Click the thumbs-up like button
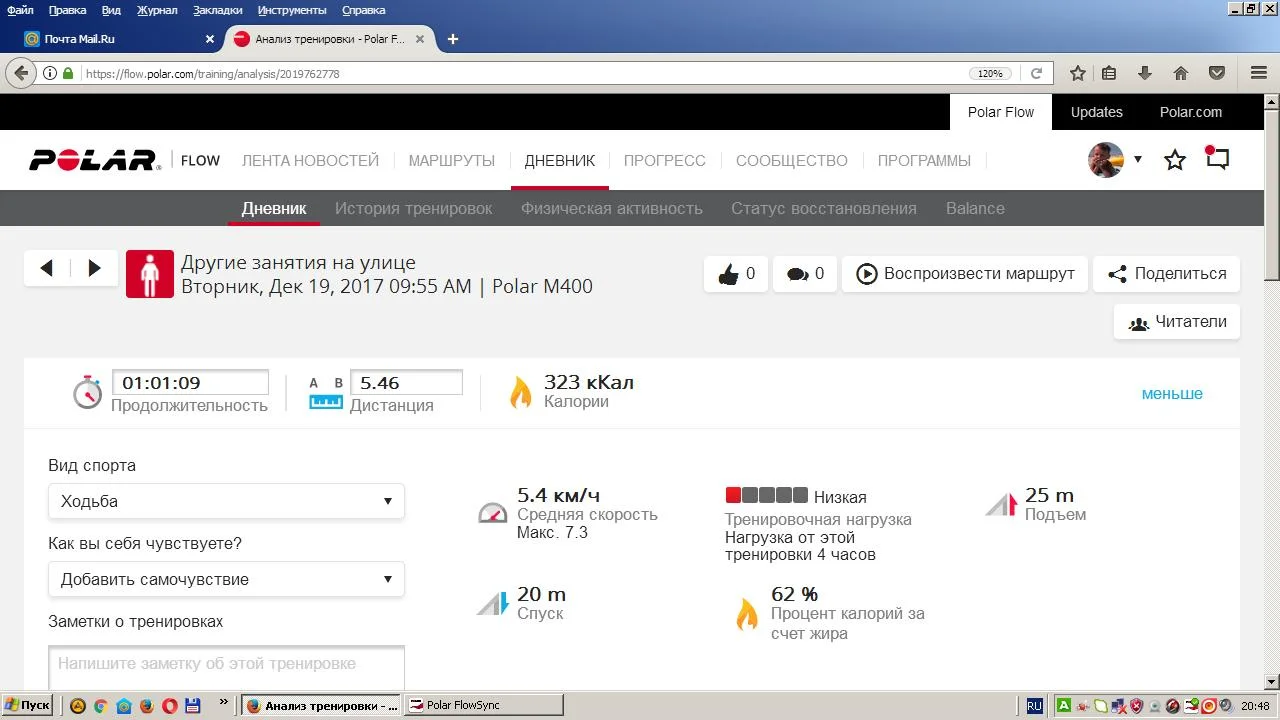This screenshot has width=1280, height=720. point(736,274)
